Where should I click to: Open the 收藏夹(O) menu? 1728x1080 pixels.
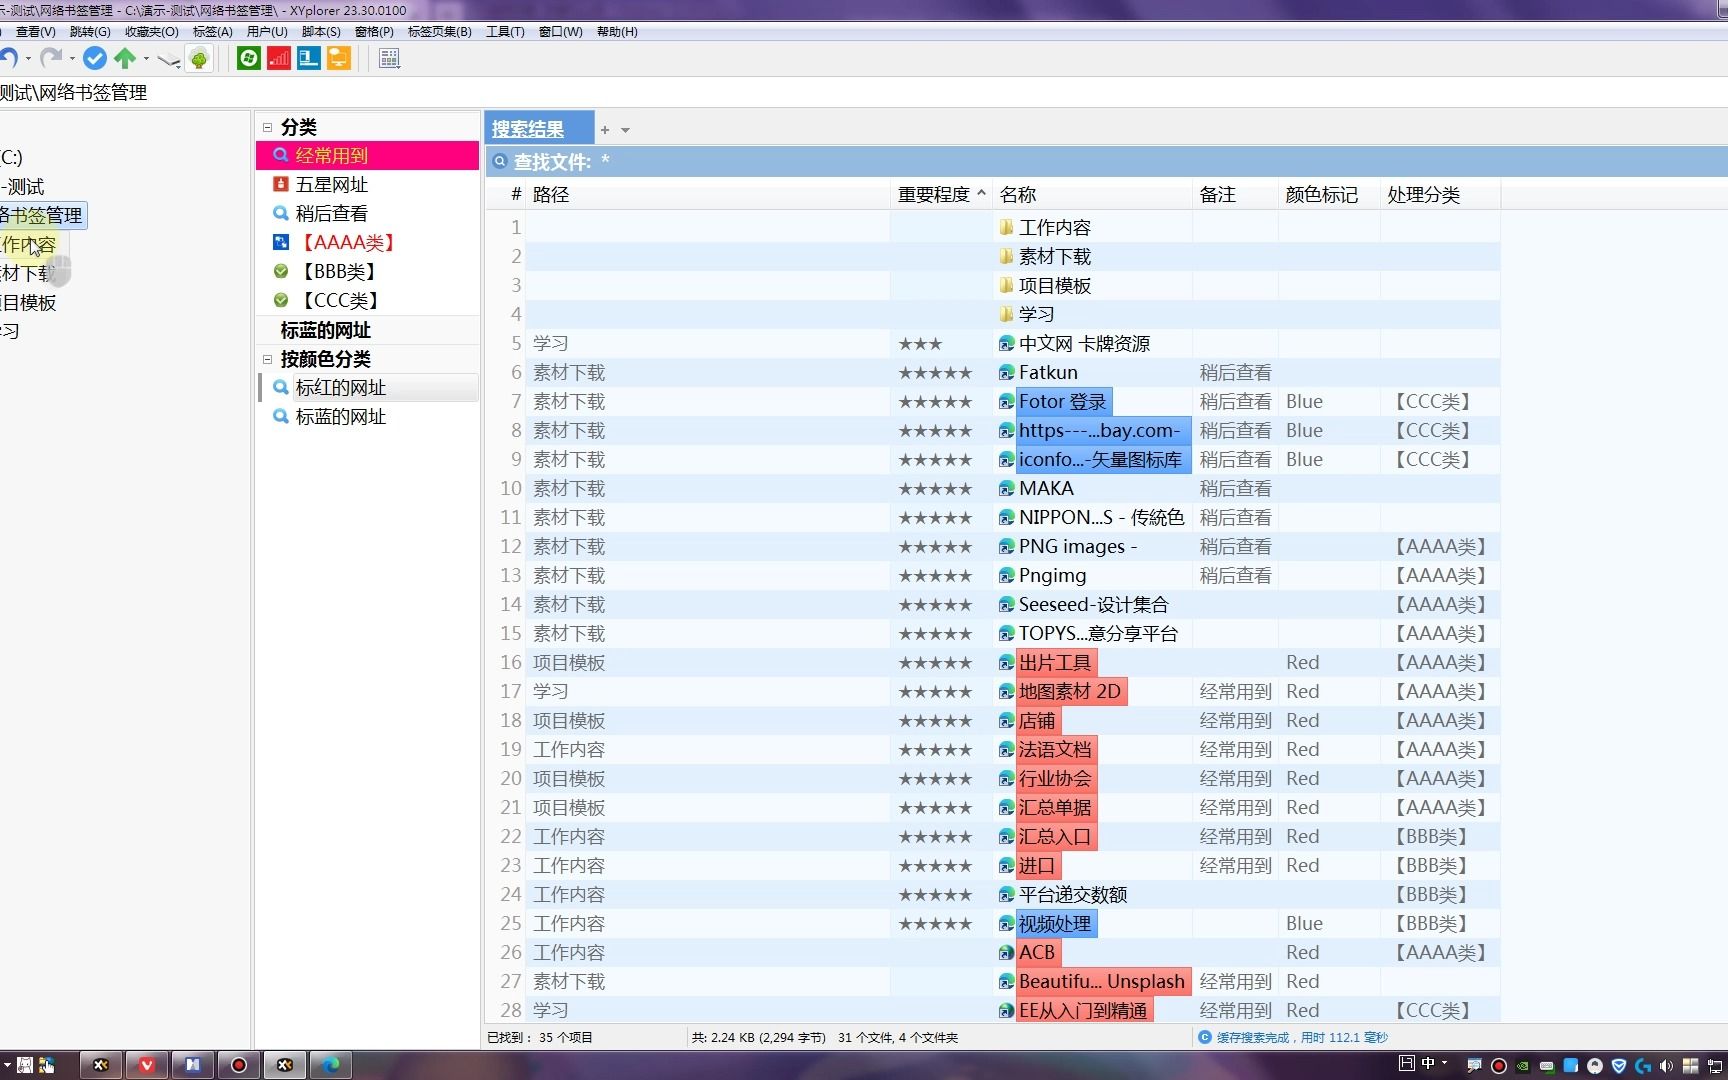pos(152,32)
